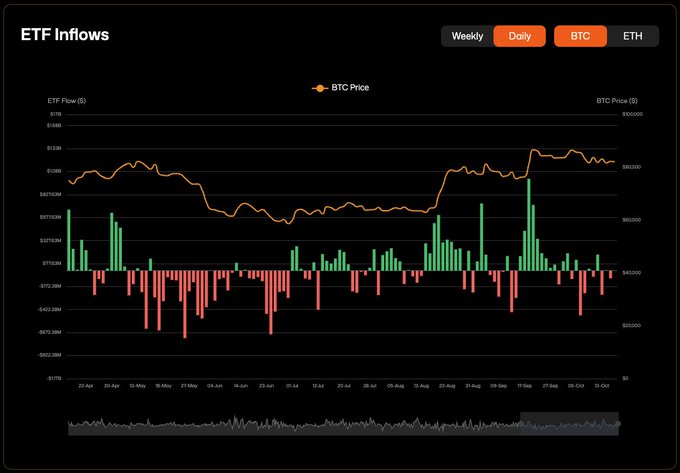Image resolution: width=680 pixels, height=473 pixels.
Task: Choose the BTC asset toggle
Action: click(580, 36)
